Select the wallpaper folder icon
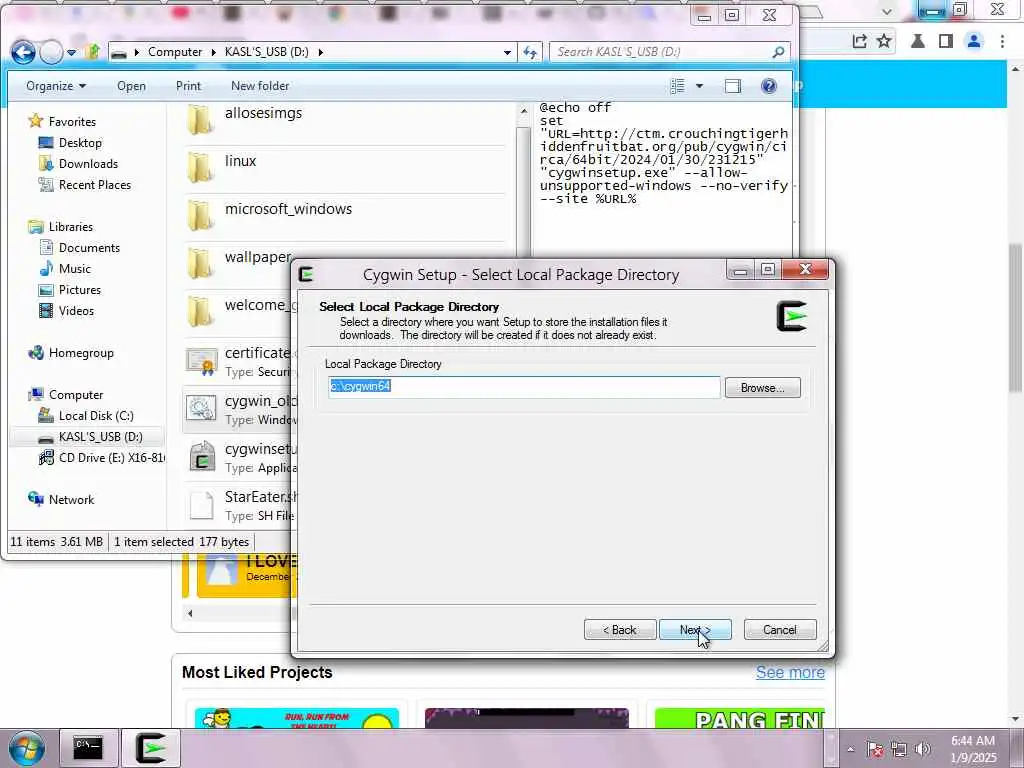The image size is (1024, 768). pyautogui.click(x=200, y=264)
